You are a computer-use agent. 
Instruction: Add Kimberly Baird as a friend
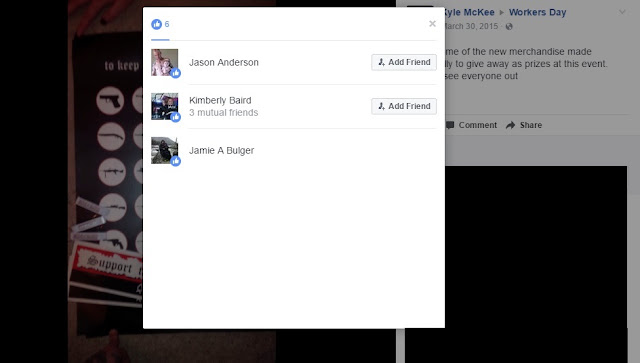[x=404, y=106]
